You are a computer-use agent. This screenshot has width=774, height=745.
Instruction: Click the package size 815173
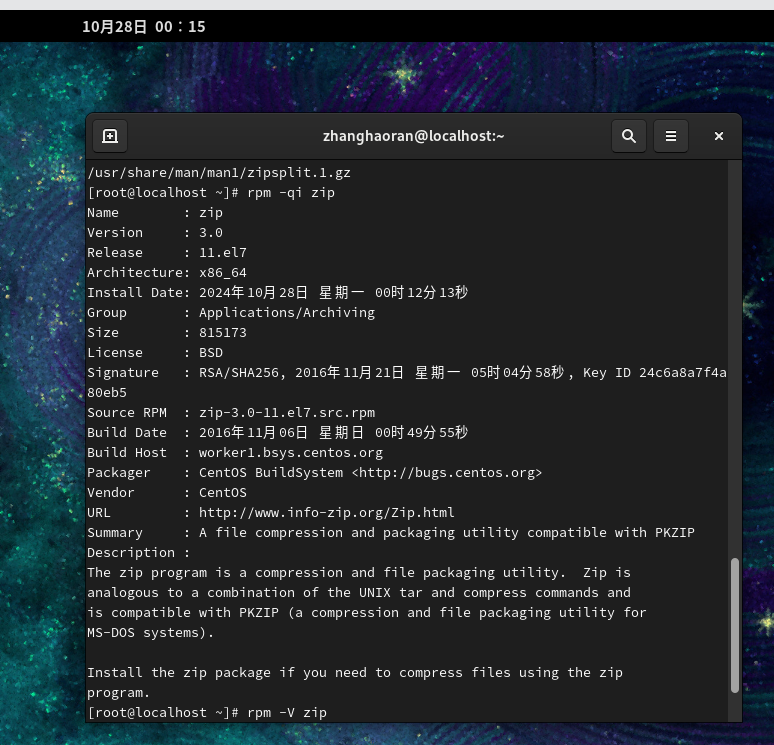223,332
